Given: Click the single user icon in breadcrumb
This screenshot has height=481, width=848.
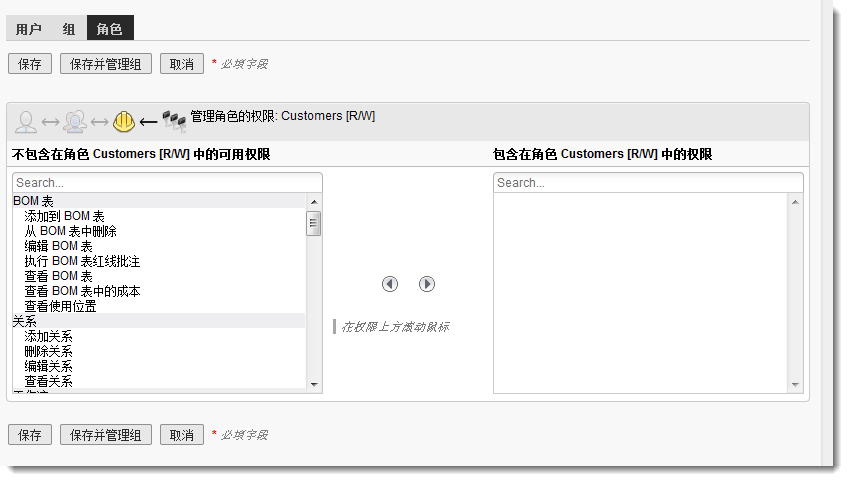Looking at the screenshot, I should pos(25,122).
